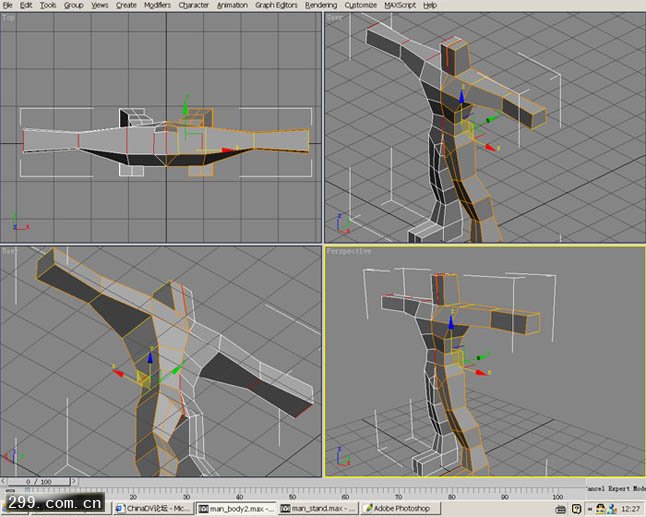Click the green Y axis handle in the Perspective viewport
Screen dimensions: 646x517
coord(484,356)
